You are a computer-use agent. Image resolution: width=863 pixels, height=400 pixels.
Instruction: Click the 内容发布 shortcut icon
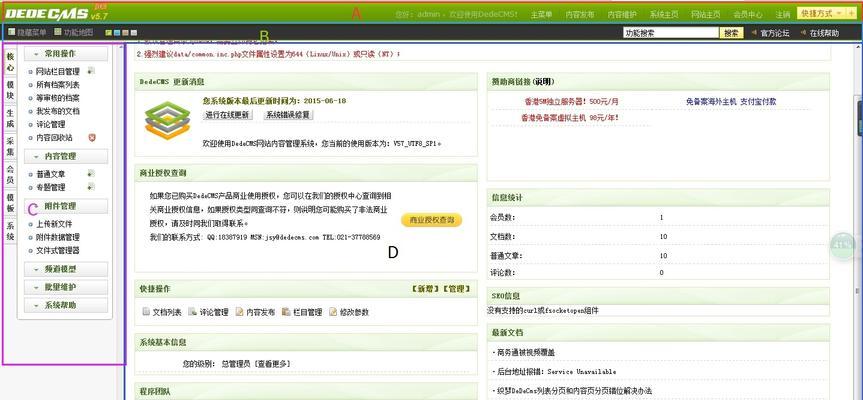[x=239, y=311]
